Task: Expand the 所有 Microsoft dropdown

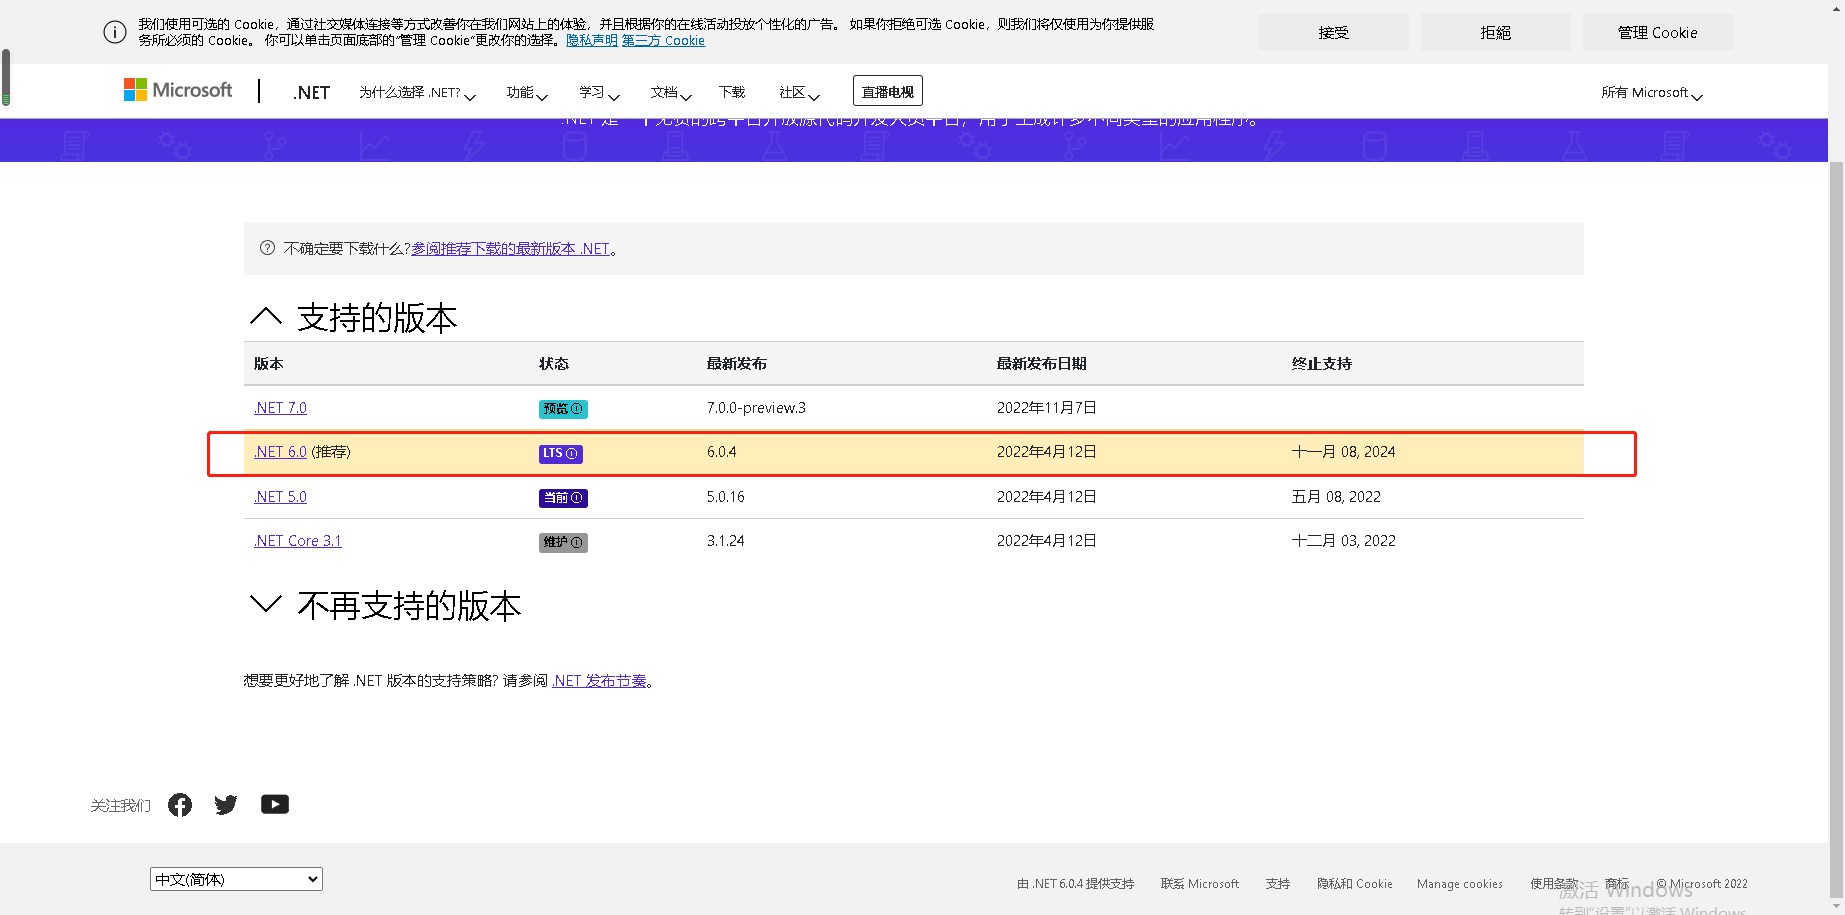Action: point(1650,92)
